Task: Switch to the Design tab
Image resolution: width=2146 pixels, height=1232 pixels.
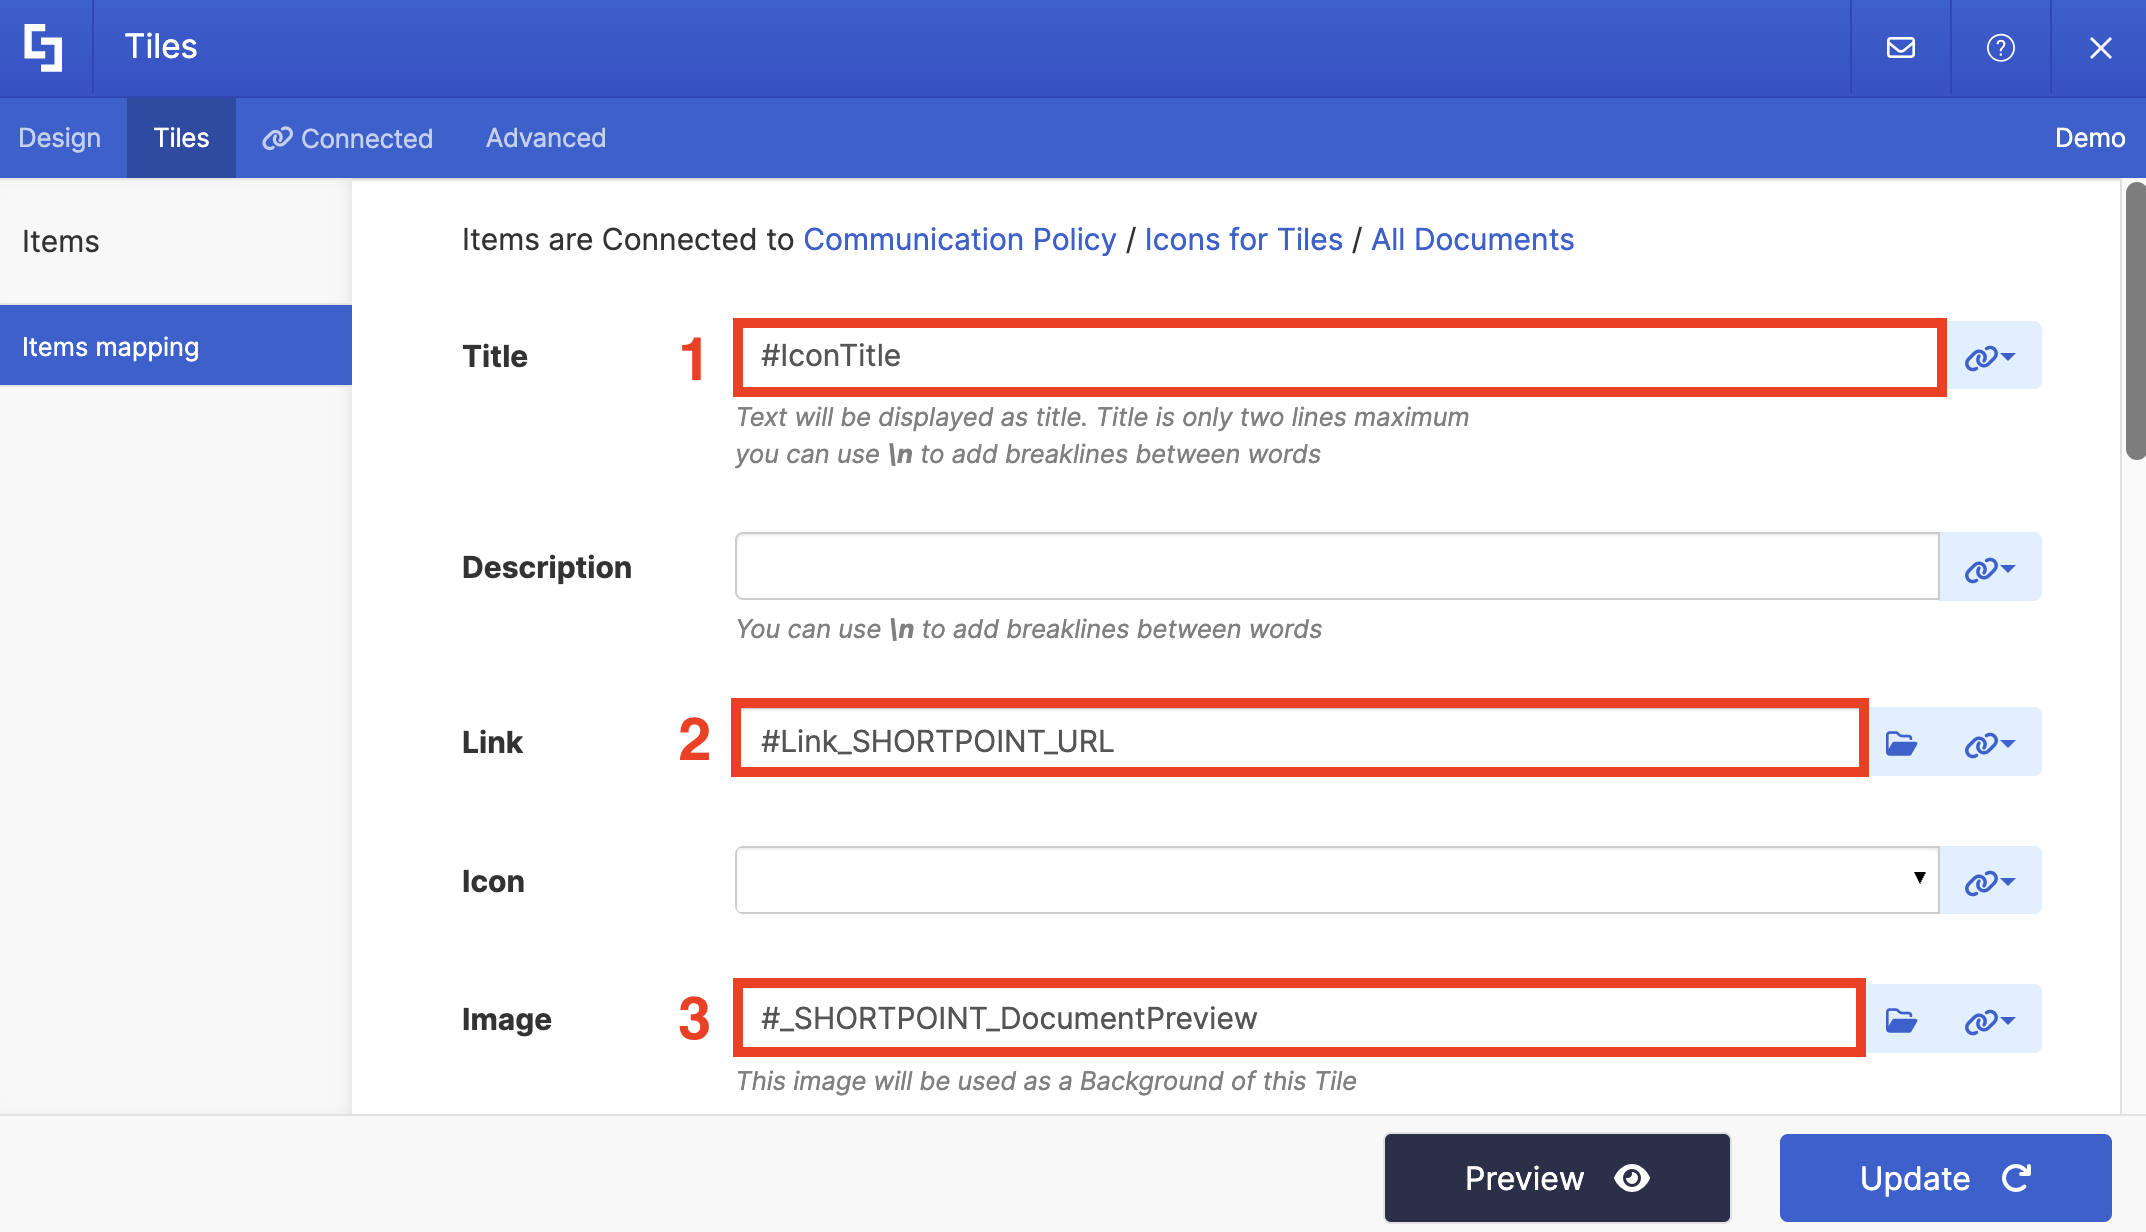Action: point(60,138)
